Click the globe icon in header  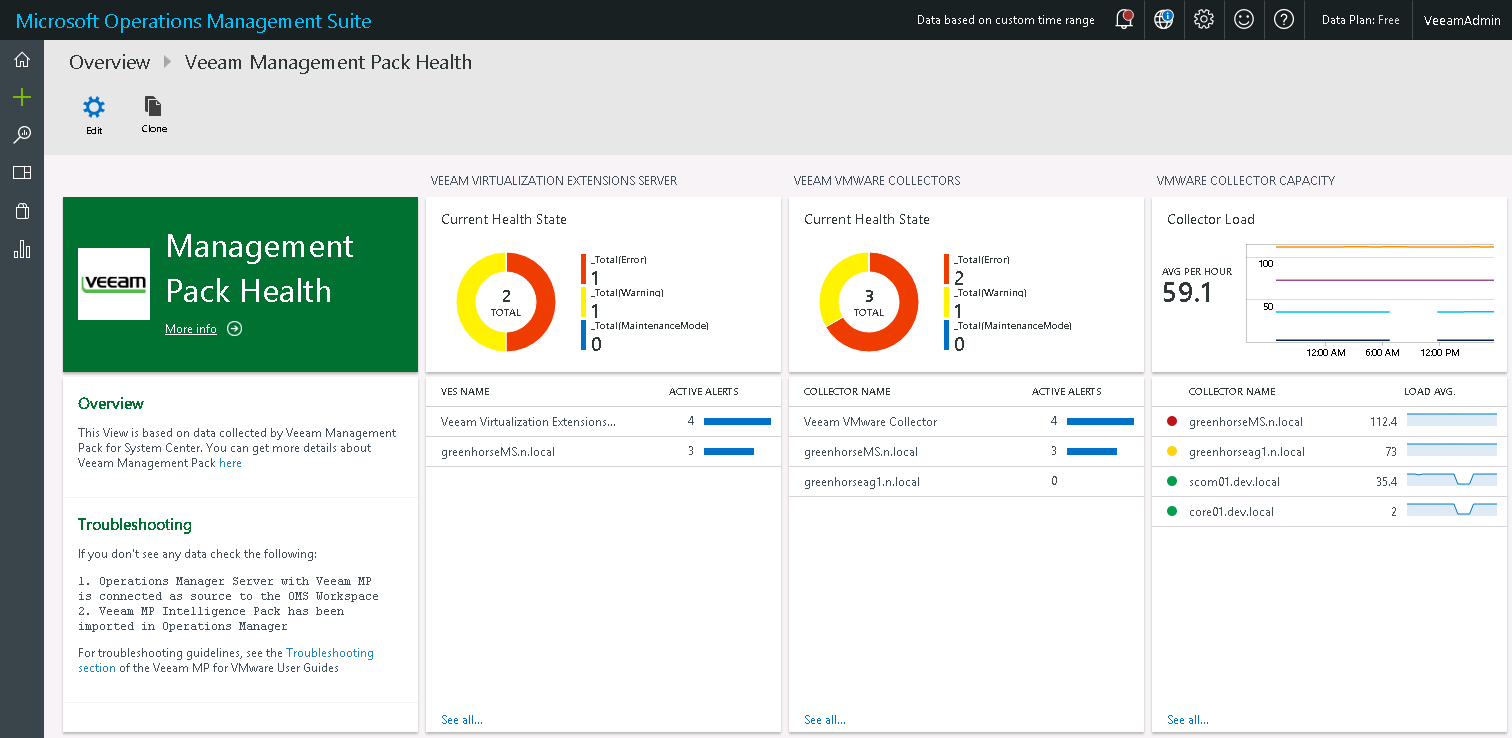tap(1164, 19)
